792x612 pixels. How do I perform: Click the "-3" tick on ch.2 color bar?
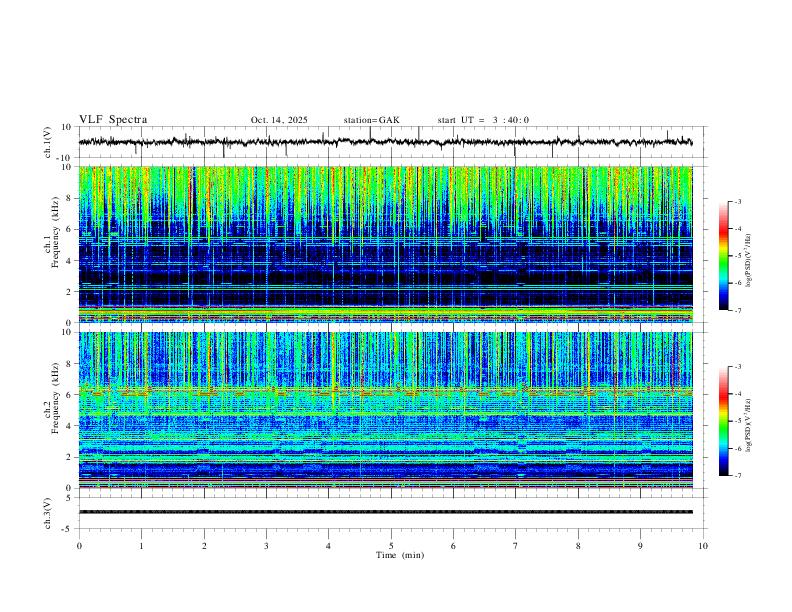[x=738, y=367]
